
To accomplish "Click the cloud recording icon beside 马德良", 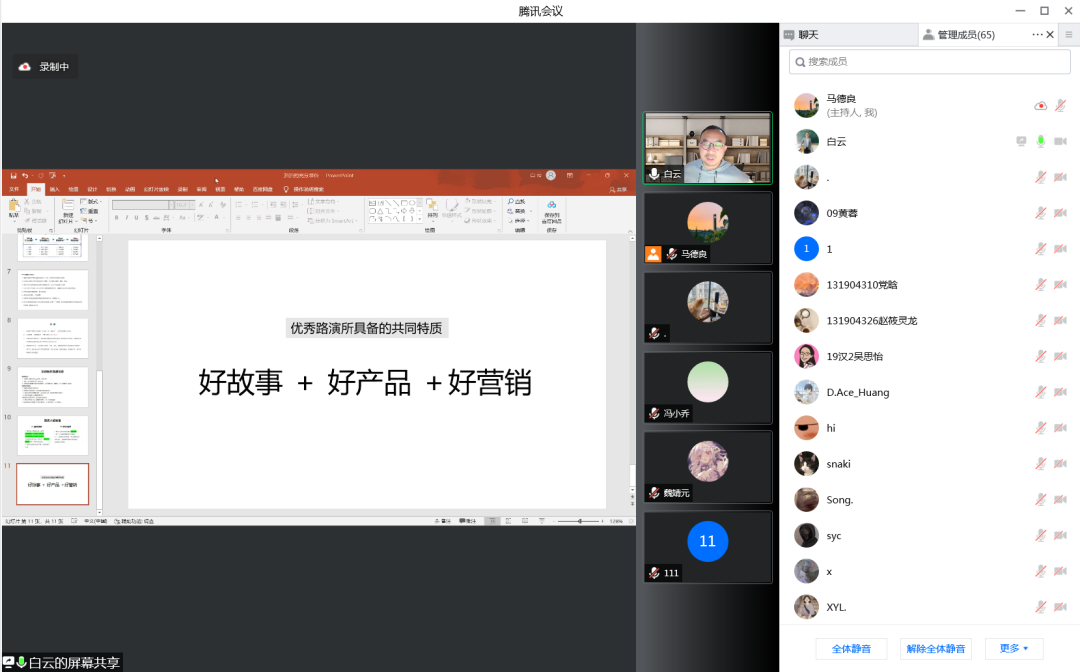I will point(1040,106).
